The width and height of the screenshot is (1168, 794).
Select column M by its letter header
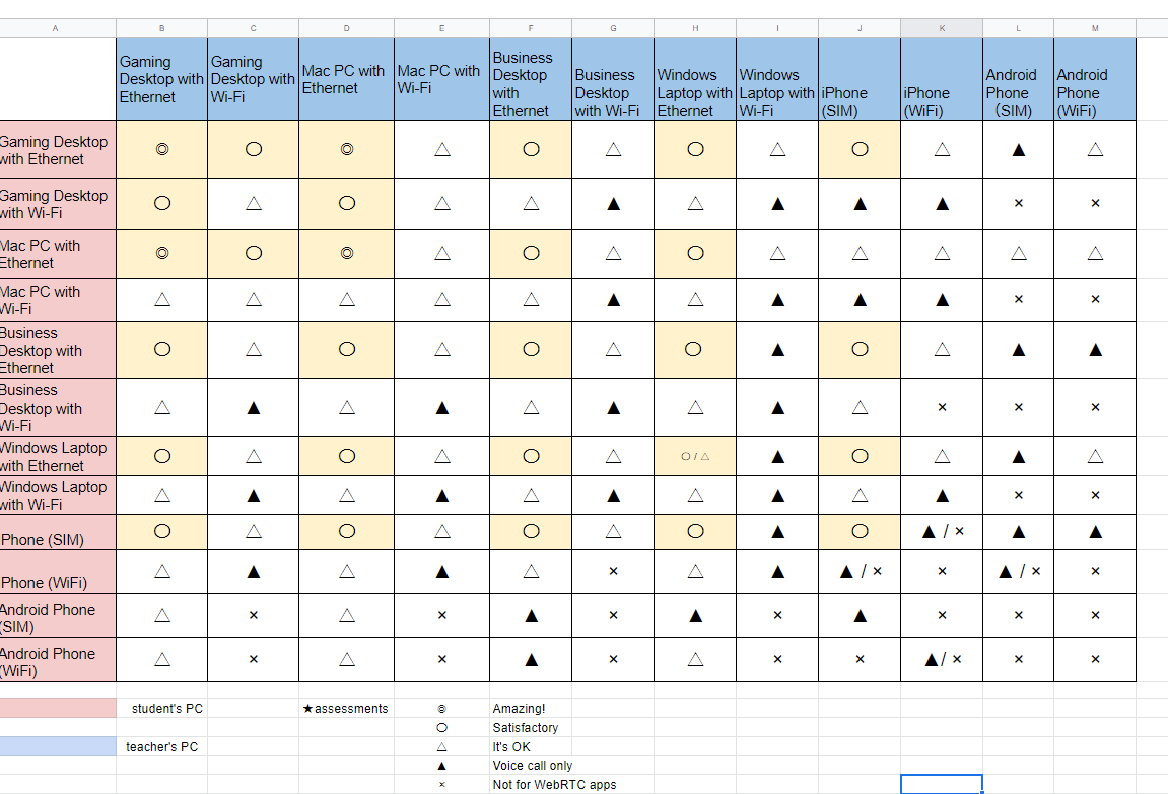point(1095,28)
